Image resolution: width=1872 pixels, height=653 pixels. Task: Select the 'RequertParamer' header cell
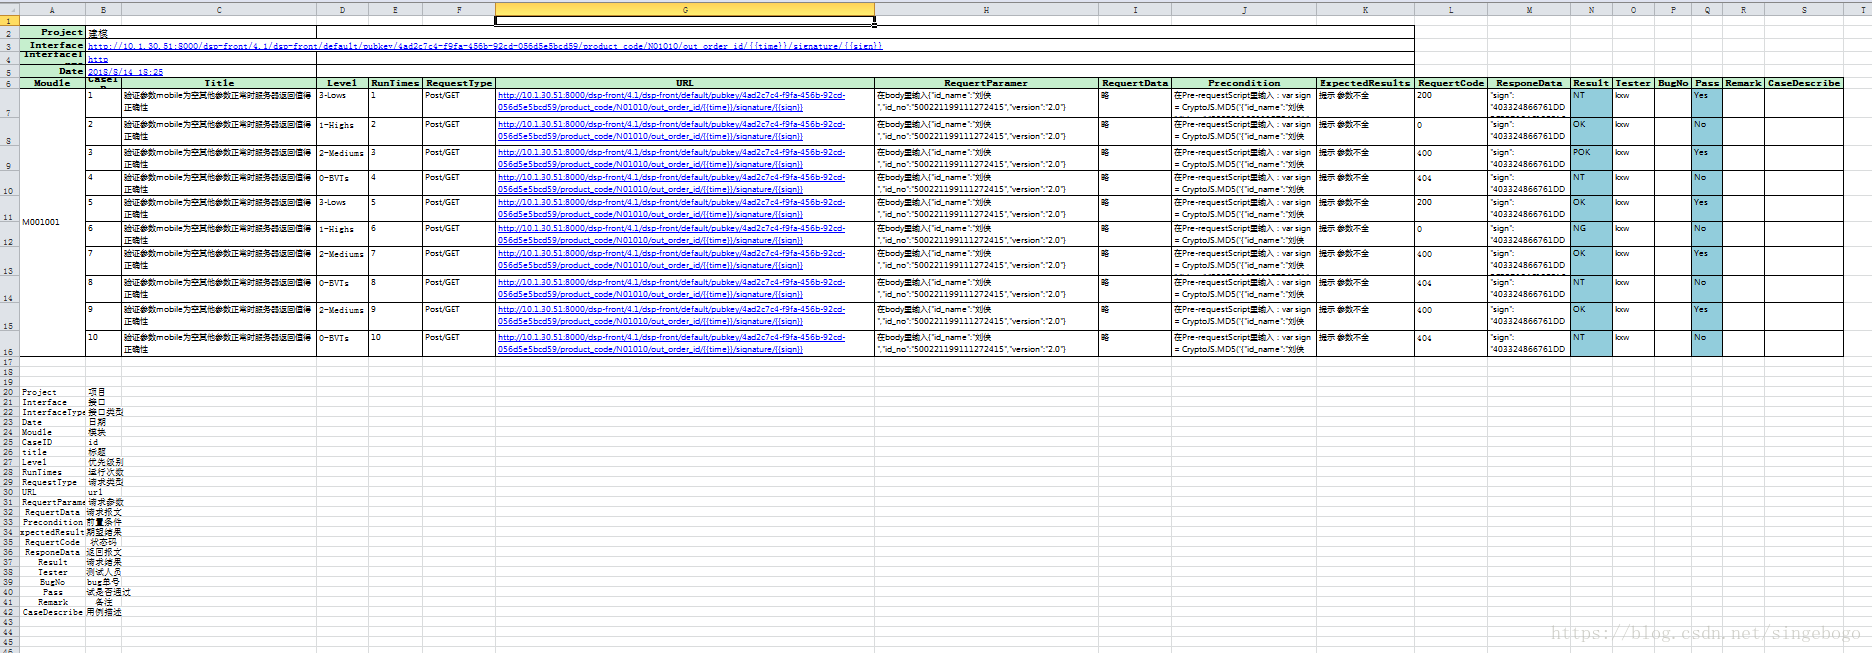pos(986,83)
